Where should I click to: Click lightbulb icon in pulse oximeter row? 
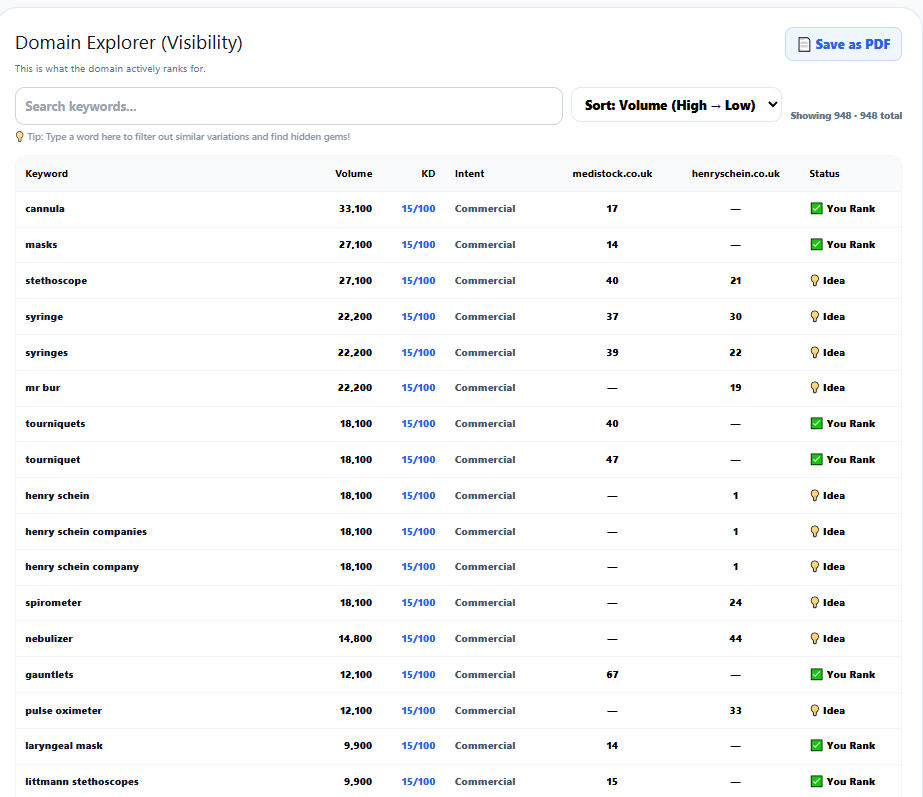815,710
